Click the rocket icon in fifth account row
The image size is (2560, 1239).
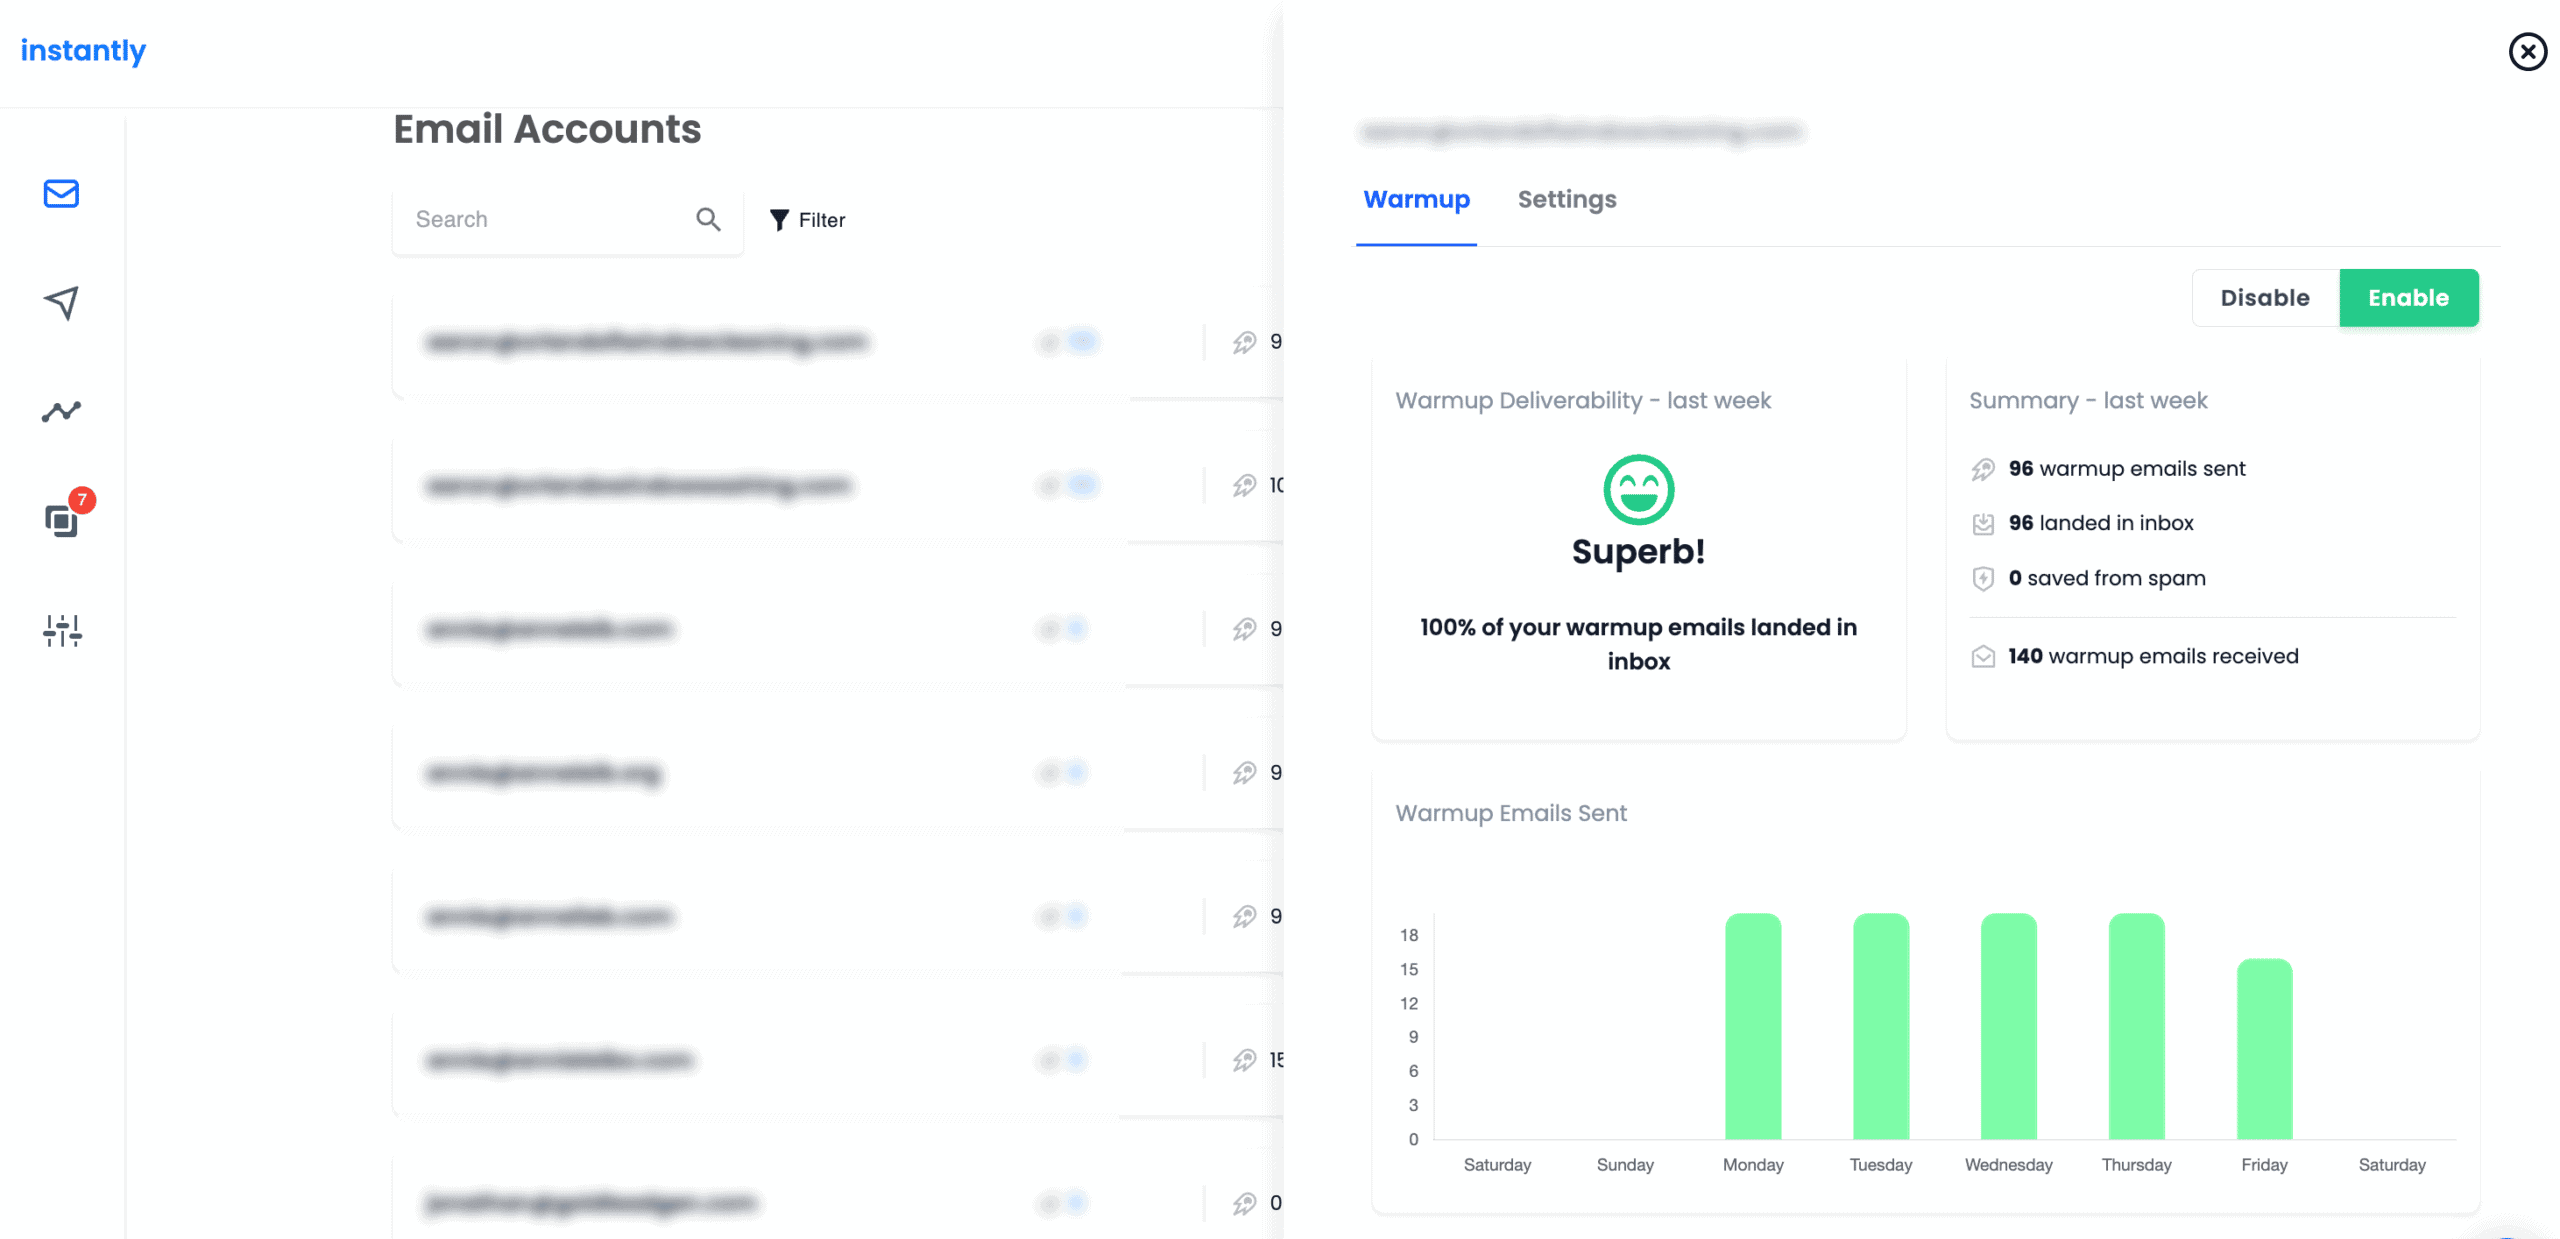coord(1244,916)
